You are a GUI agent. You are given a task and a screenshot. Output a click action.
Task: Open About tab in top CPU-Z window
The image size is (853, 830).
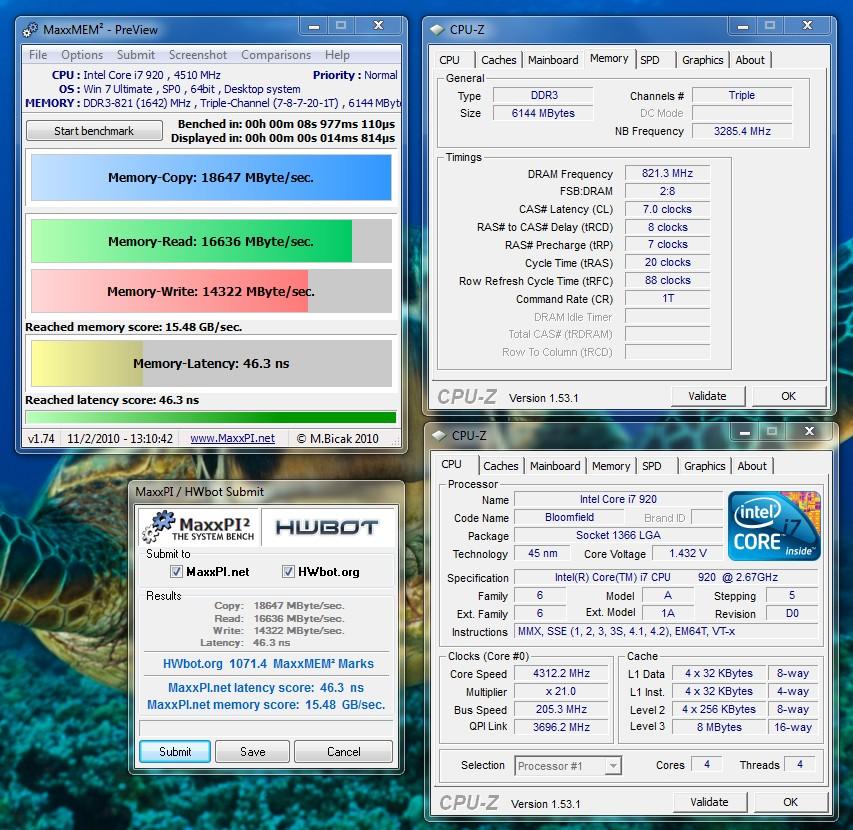(x=750, y=60)
